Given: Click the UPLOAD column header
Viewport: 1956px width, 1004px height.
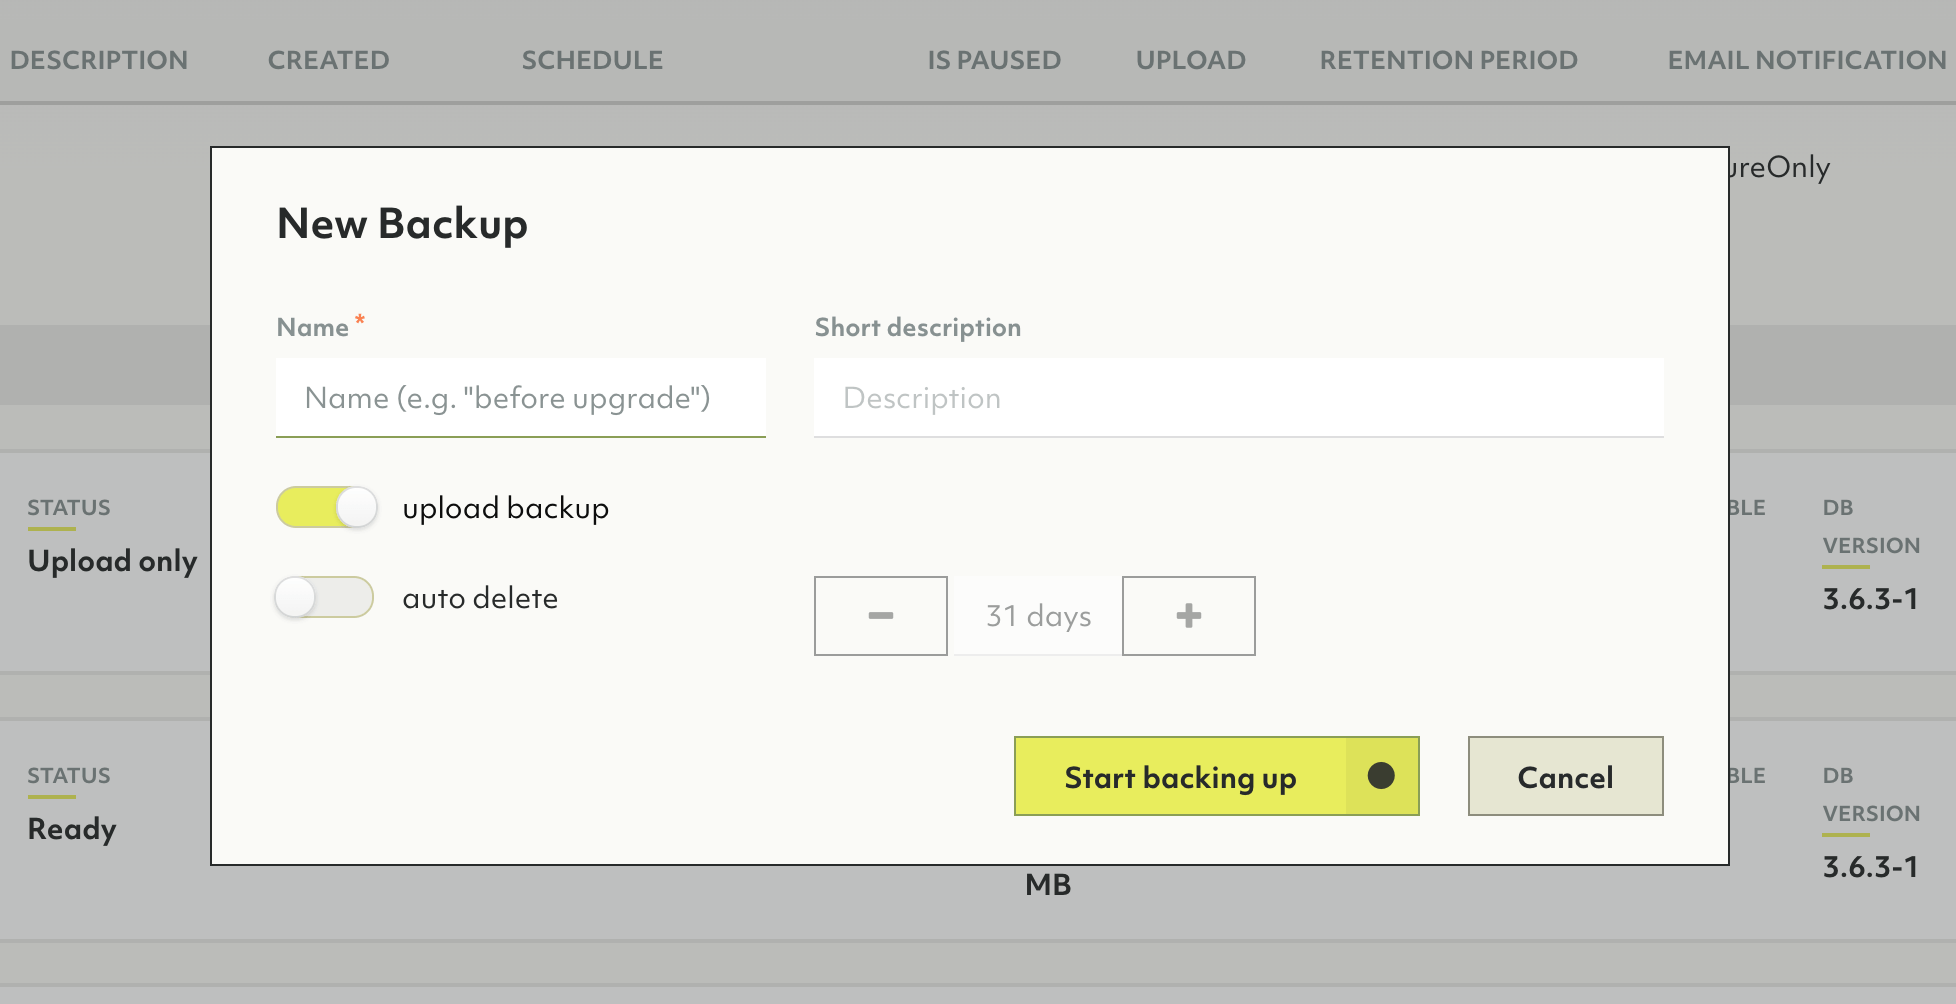Looking at the screenshot, I should (x=1190, y=60).
